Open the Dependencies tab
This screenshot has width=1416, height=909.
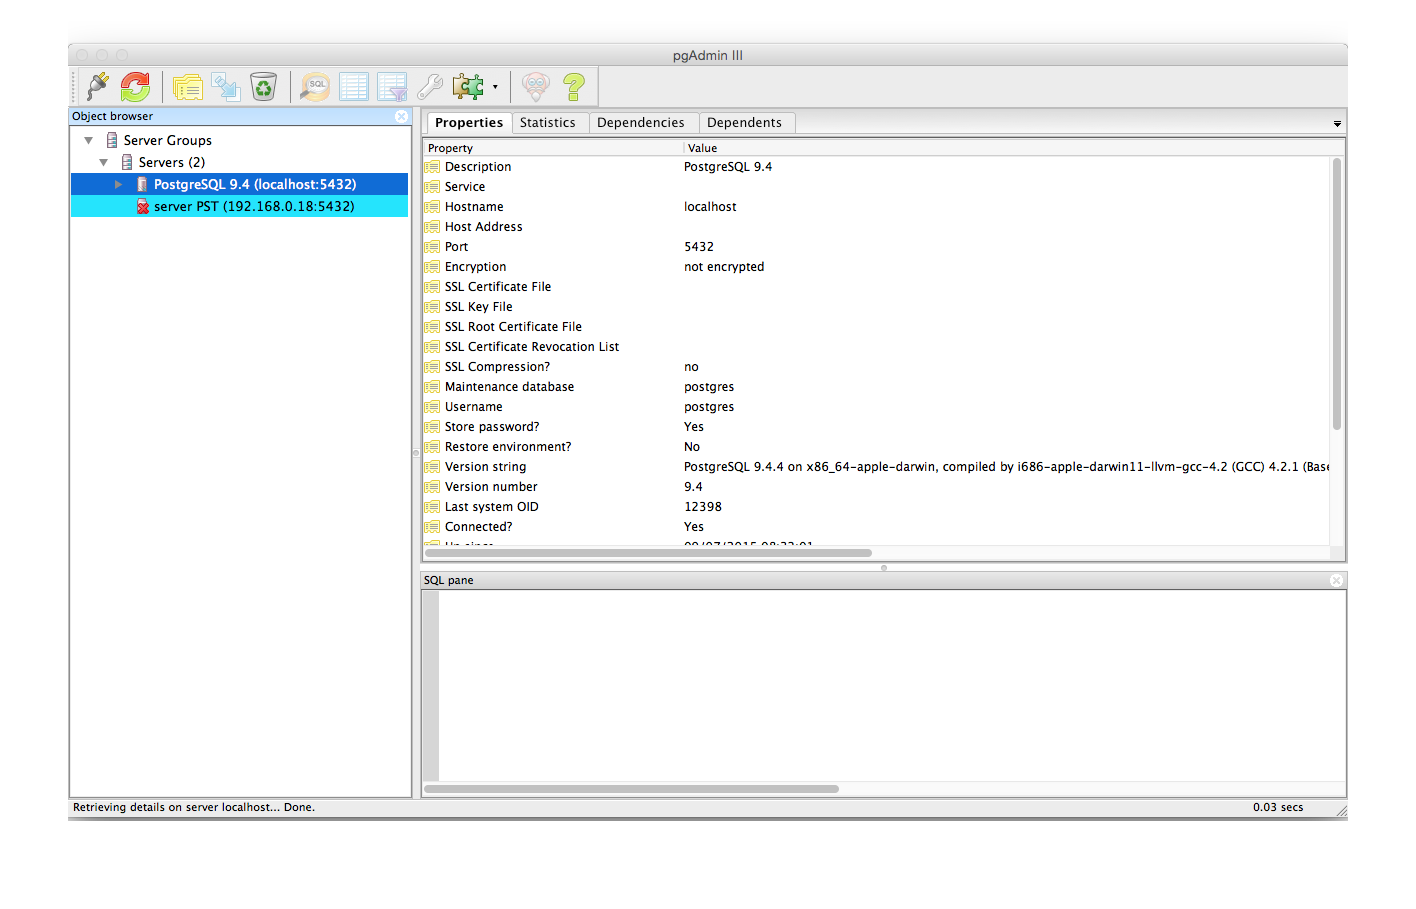pyautogui.click(x=641, y=123)
